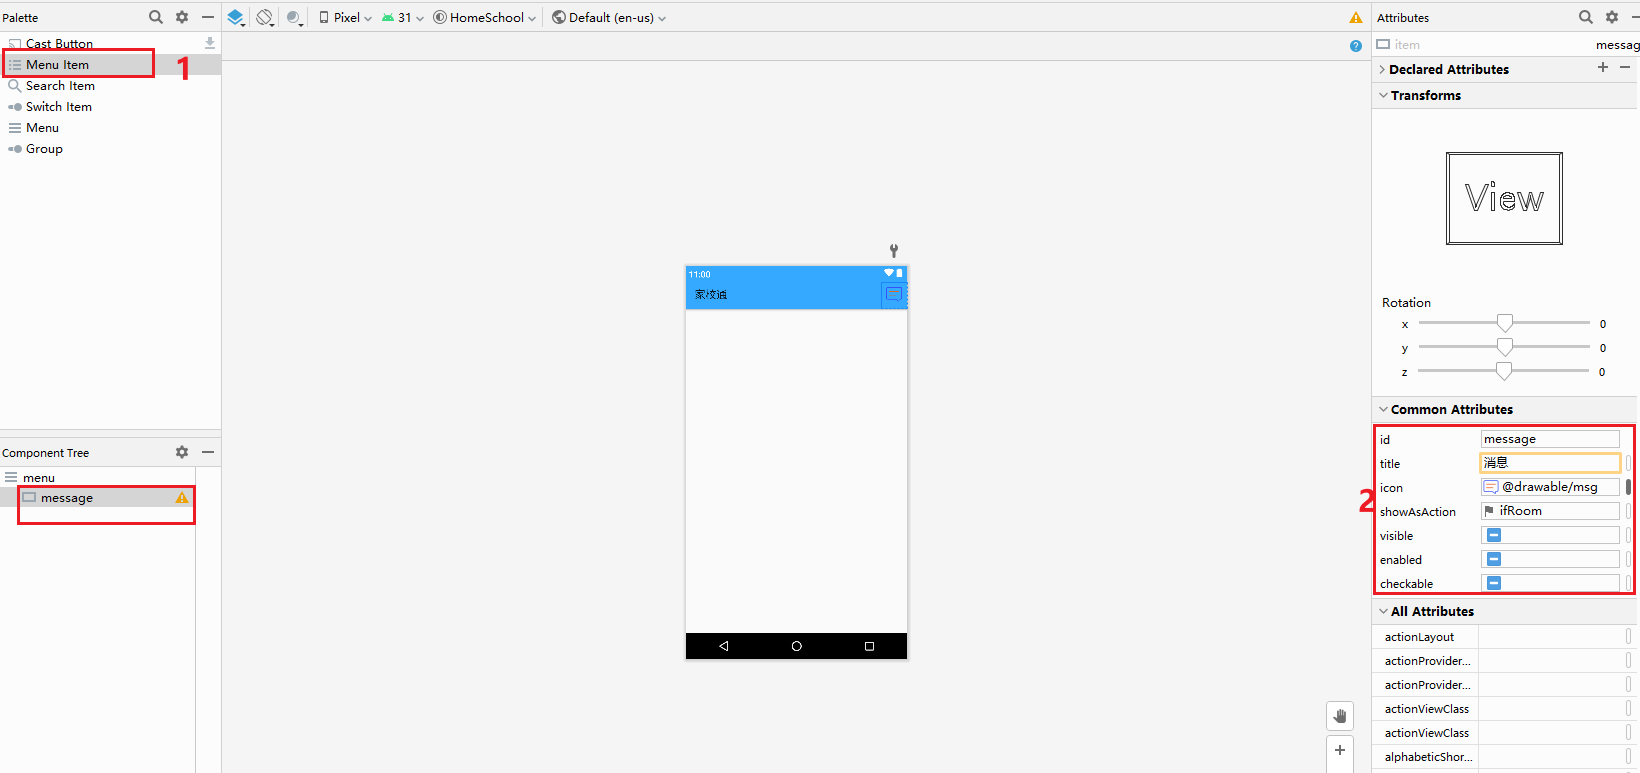Collapse the Transforms section
The height and width of the screenshot is (773, 1640).
click(x=1383, y=96)
